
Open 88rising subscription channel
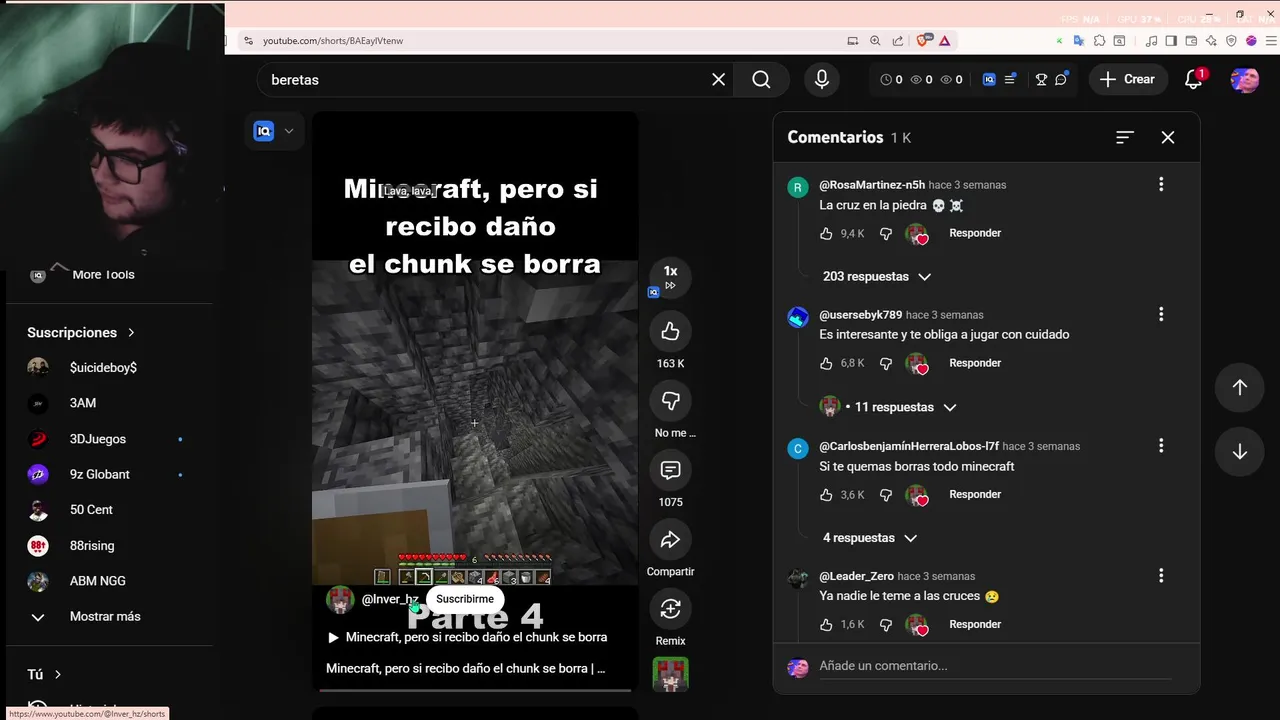(x=92, y=546)
